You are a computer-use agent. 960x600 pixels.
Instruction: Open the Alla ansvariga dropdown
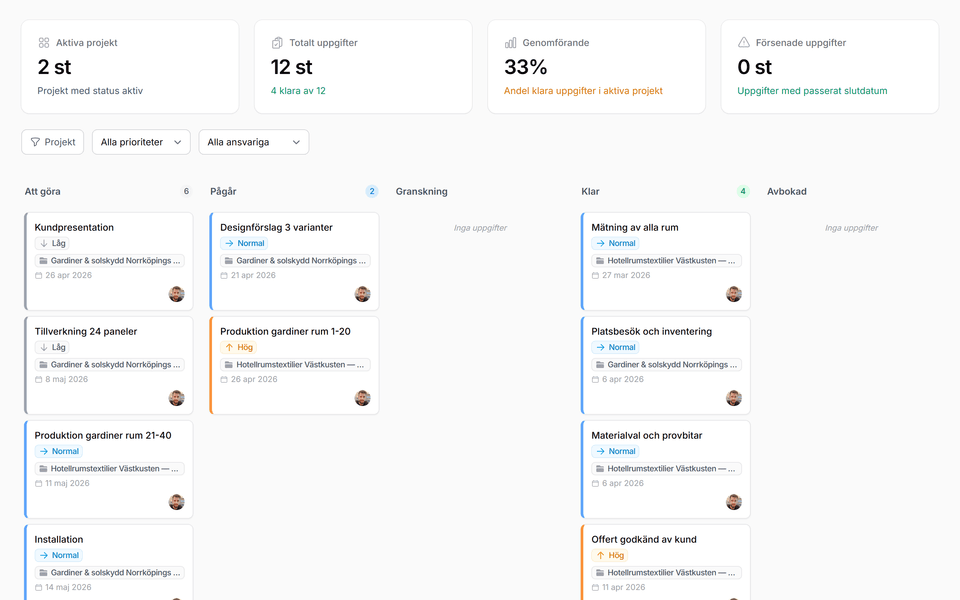pos(253,142)
